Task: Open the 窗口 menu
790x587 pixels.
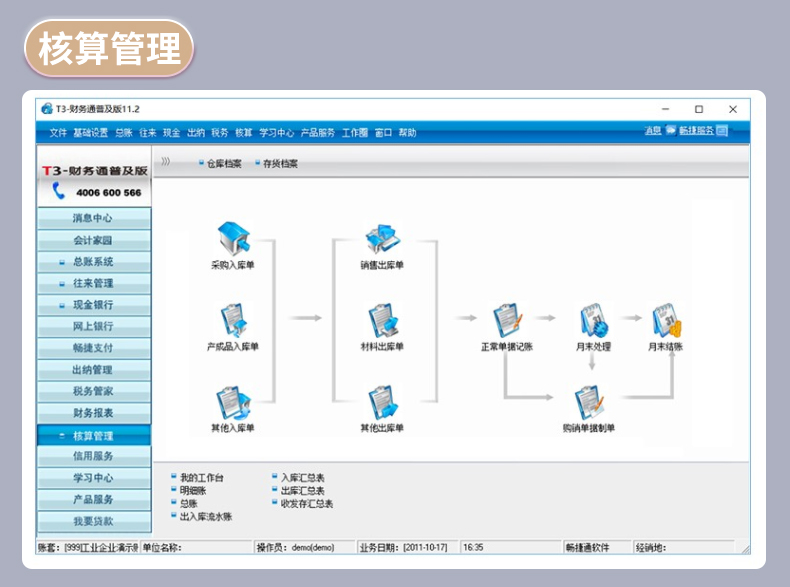Action: pos(383,133)
